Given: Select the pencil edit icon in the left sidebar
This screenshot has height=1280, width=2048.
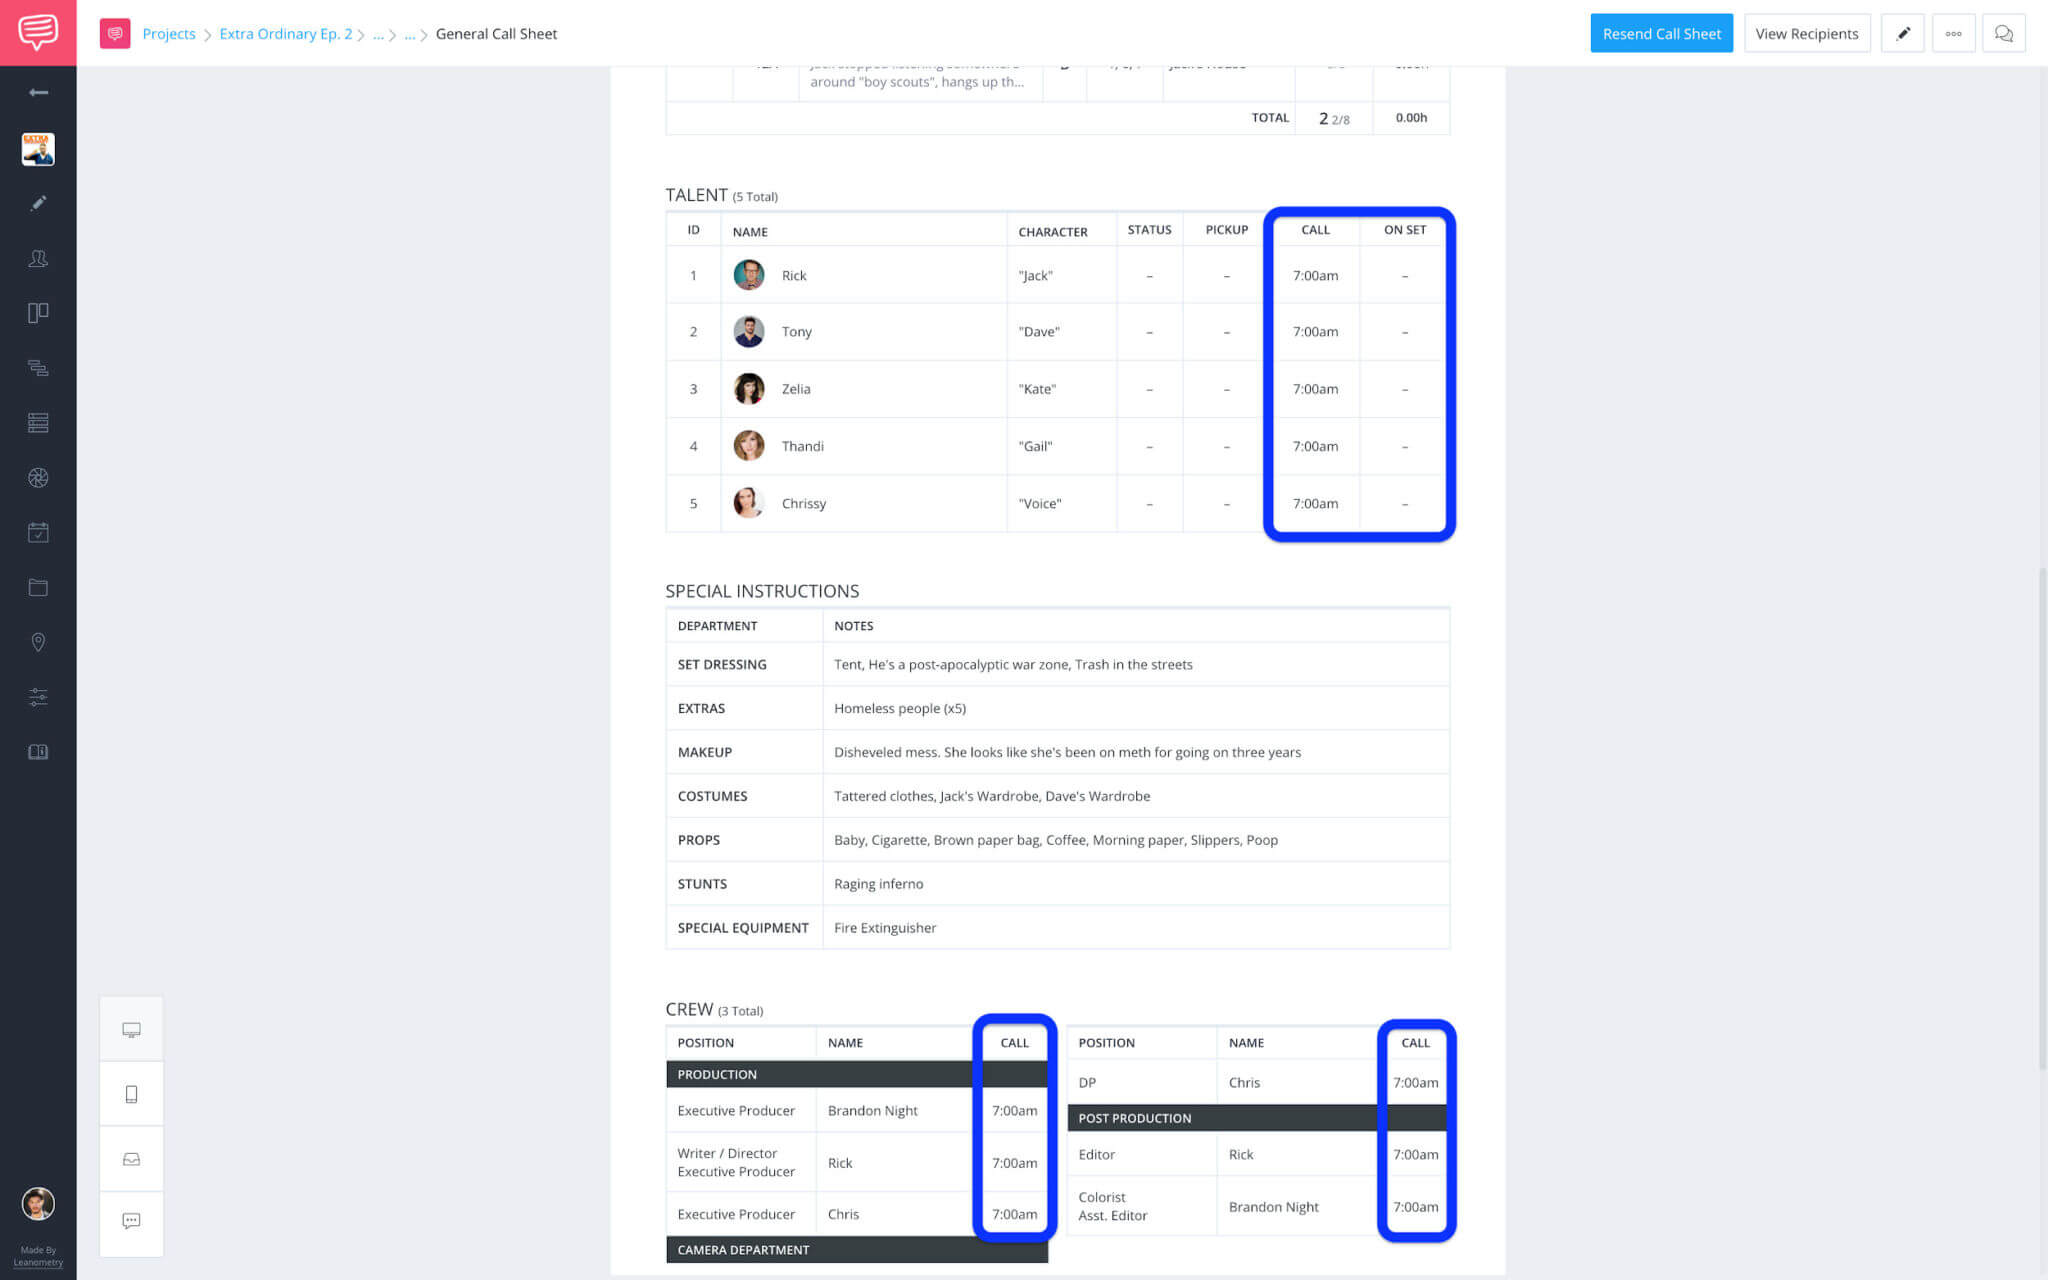Looking at the screenshot, I should 38,203.
